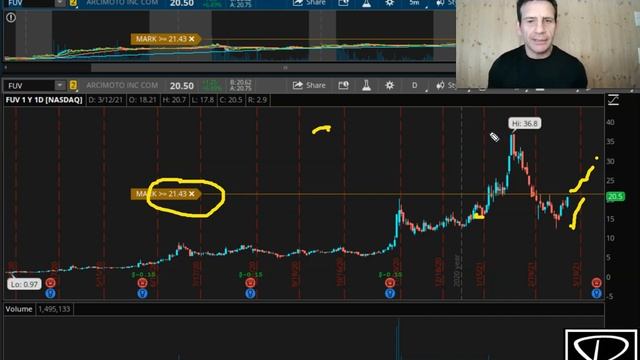The height and width of the screenshot is (360, 640).
Task: Click the 20.50 last price in lower toolbar
Action: pyautogui.click(x=182, y=86)
